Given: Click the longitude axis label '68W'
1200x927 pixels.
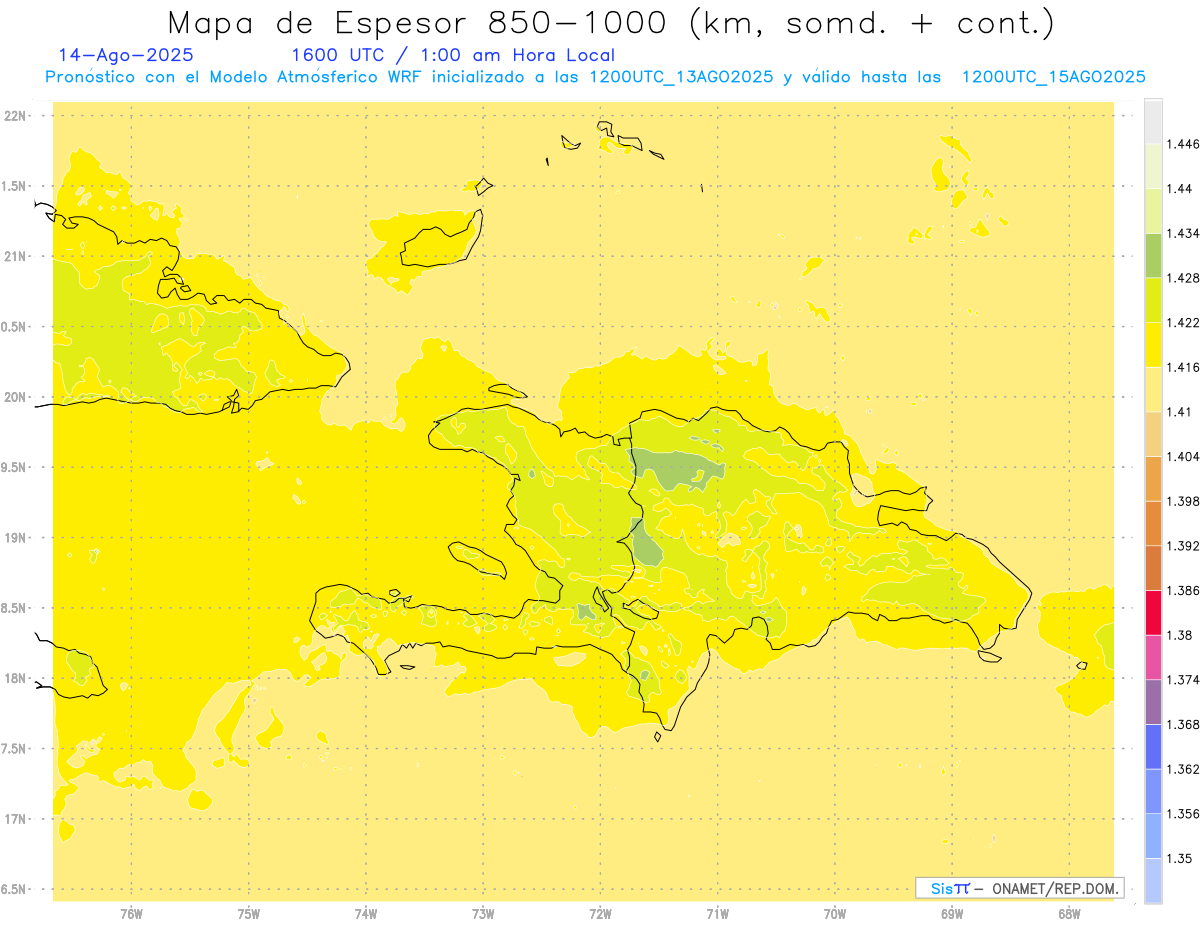Looking at the screenshot, I should [x=1069, y=915].
